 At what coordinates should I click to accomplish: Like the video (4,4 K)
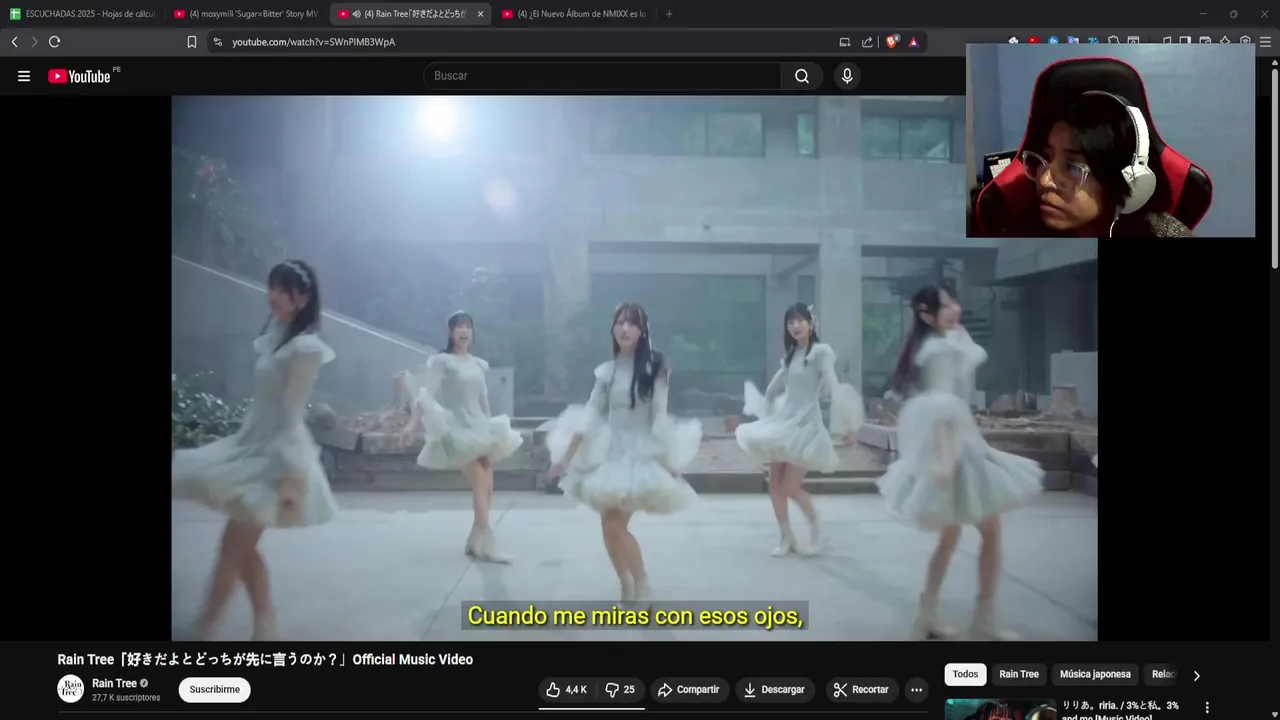pos(567,690)
